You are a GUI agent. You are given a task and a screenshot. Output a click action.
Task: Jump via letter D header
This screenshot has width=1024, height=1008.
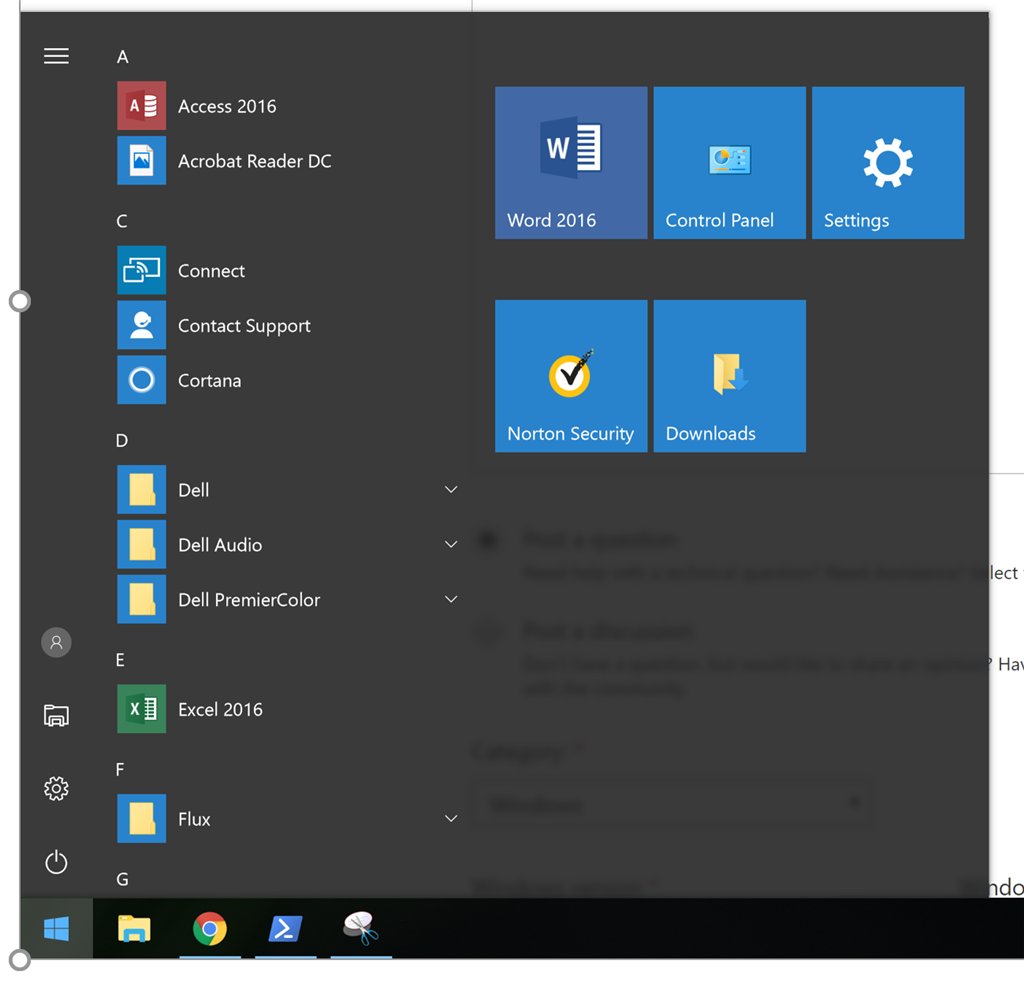[x=122, y=441]
